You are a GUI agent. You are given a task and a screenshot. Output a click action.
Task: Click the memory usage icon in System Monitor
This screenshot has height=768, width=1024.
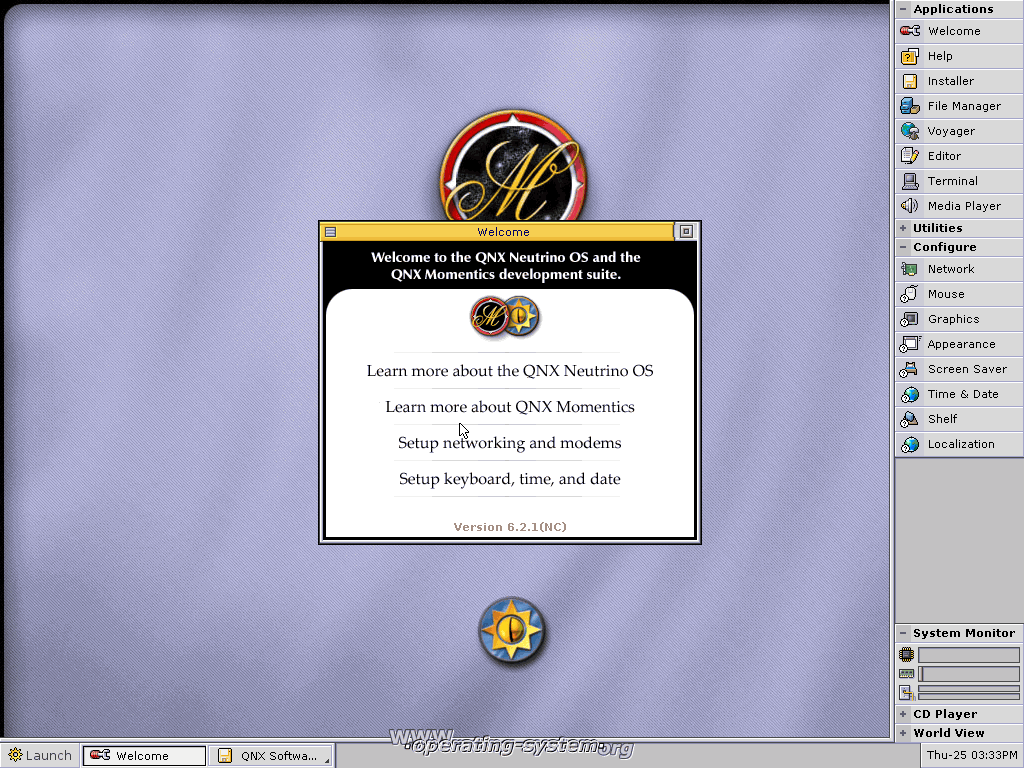[906, 673]
